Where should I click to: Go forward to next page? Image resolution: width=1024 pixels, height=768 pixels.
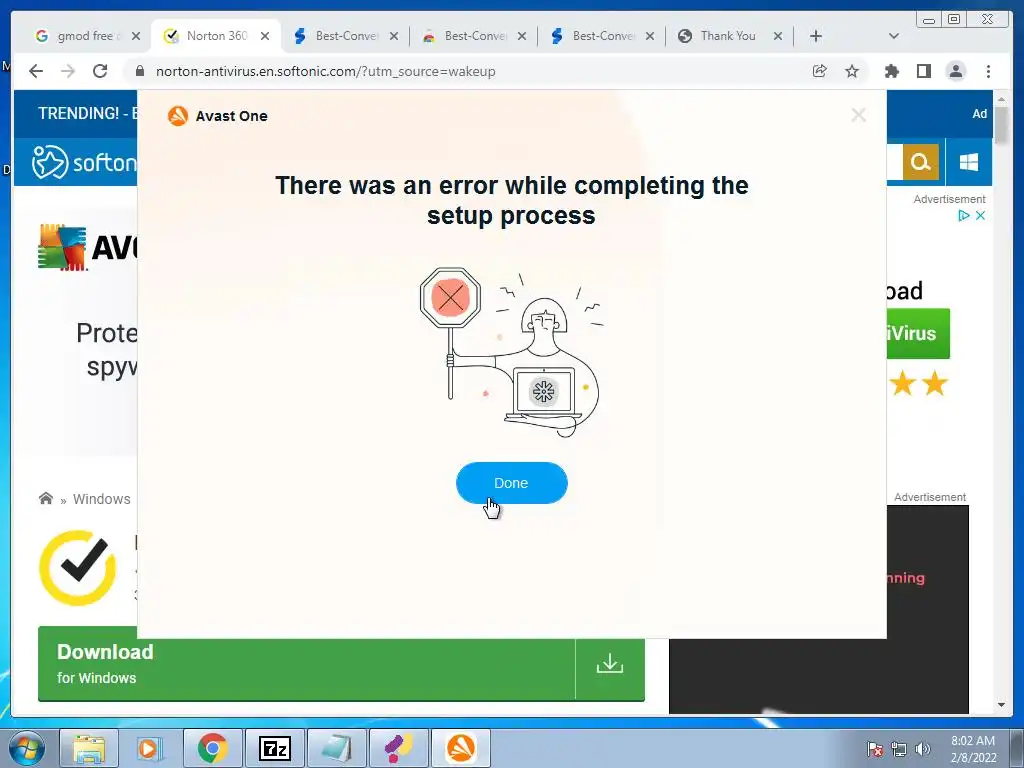pos(68,71)
